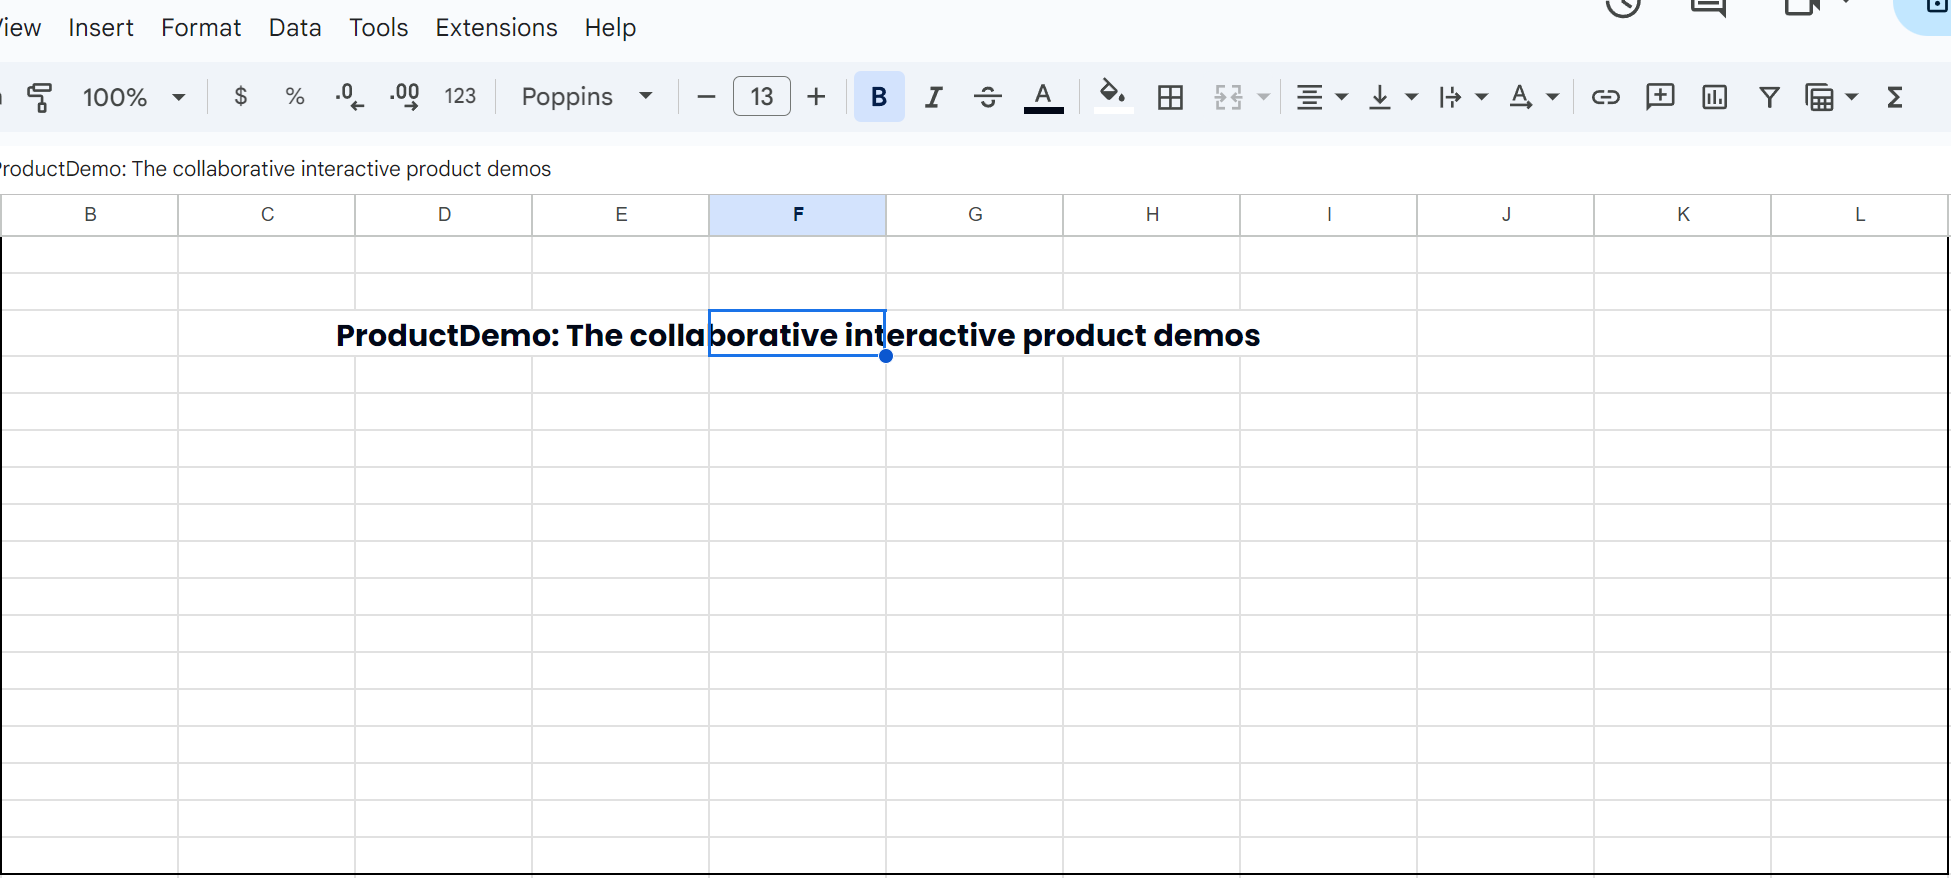
Task: Open functions sigma icon
Action: (1894, 97)
